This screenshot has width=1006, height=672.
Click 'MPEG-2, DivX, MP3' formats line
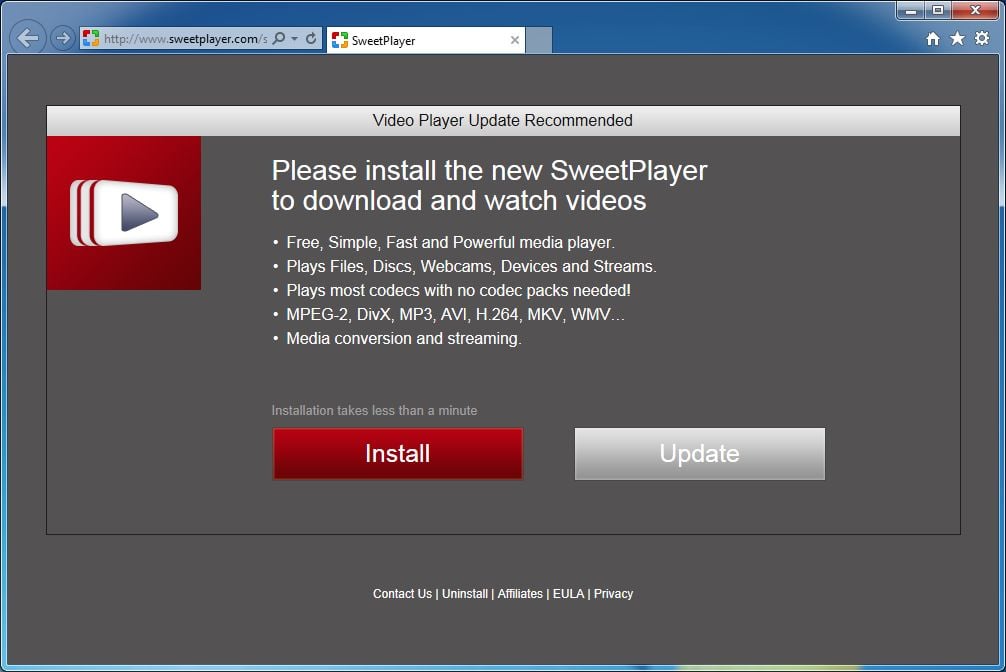[455, 314]
